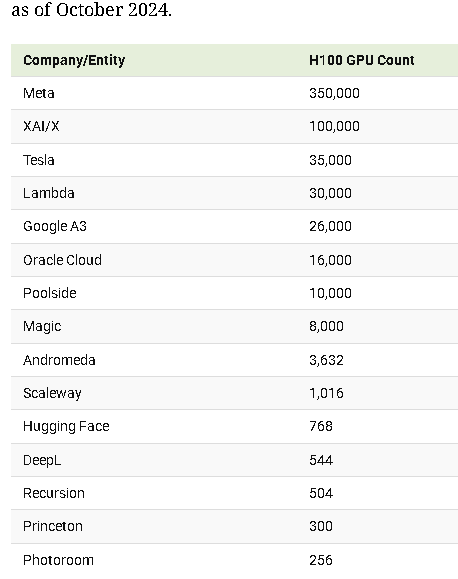The height and width of the screenshot is (579, 458).
Task: Click the 350,000 GPU count value
Action: coord(334,93)
